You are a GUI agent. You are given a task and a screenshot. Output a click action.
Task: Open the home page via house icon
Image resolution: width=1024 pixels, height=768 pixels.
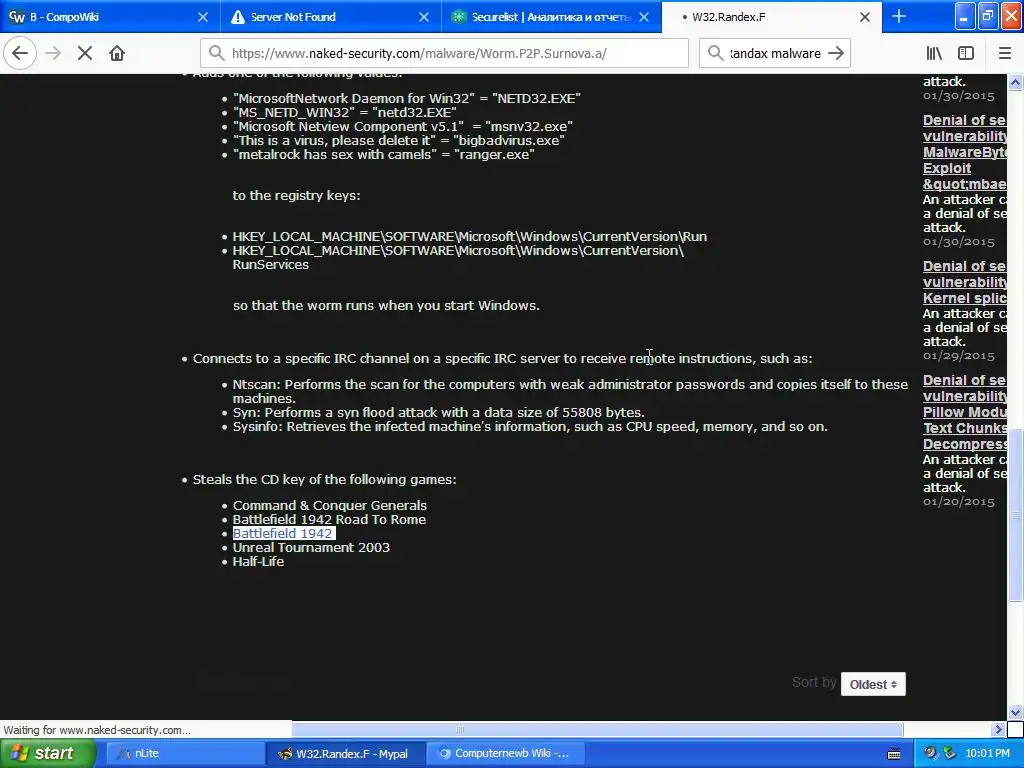coord(117,53)
